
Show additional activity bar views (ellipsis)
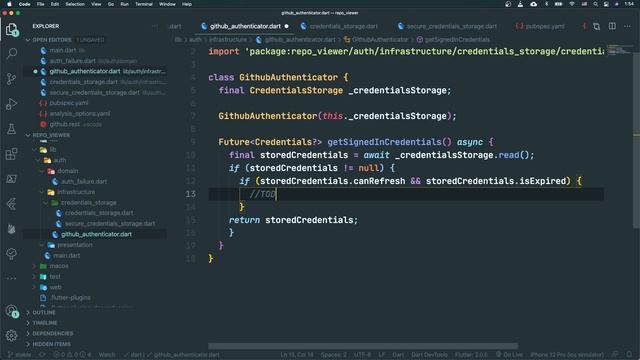pyautogui.click(x=11, y=278)
